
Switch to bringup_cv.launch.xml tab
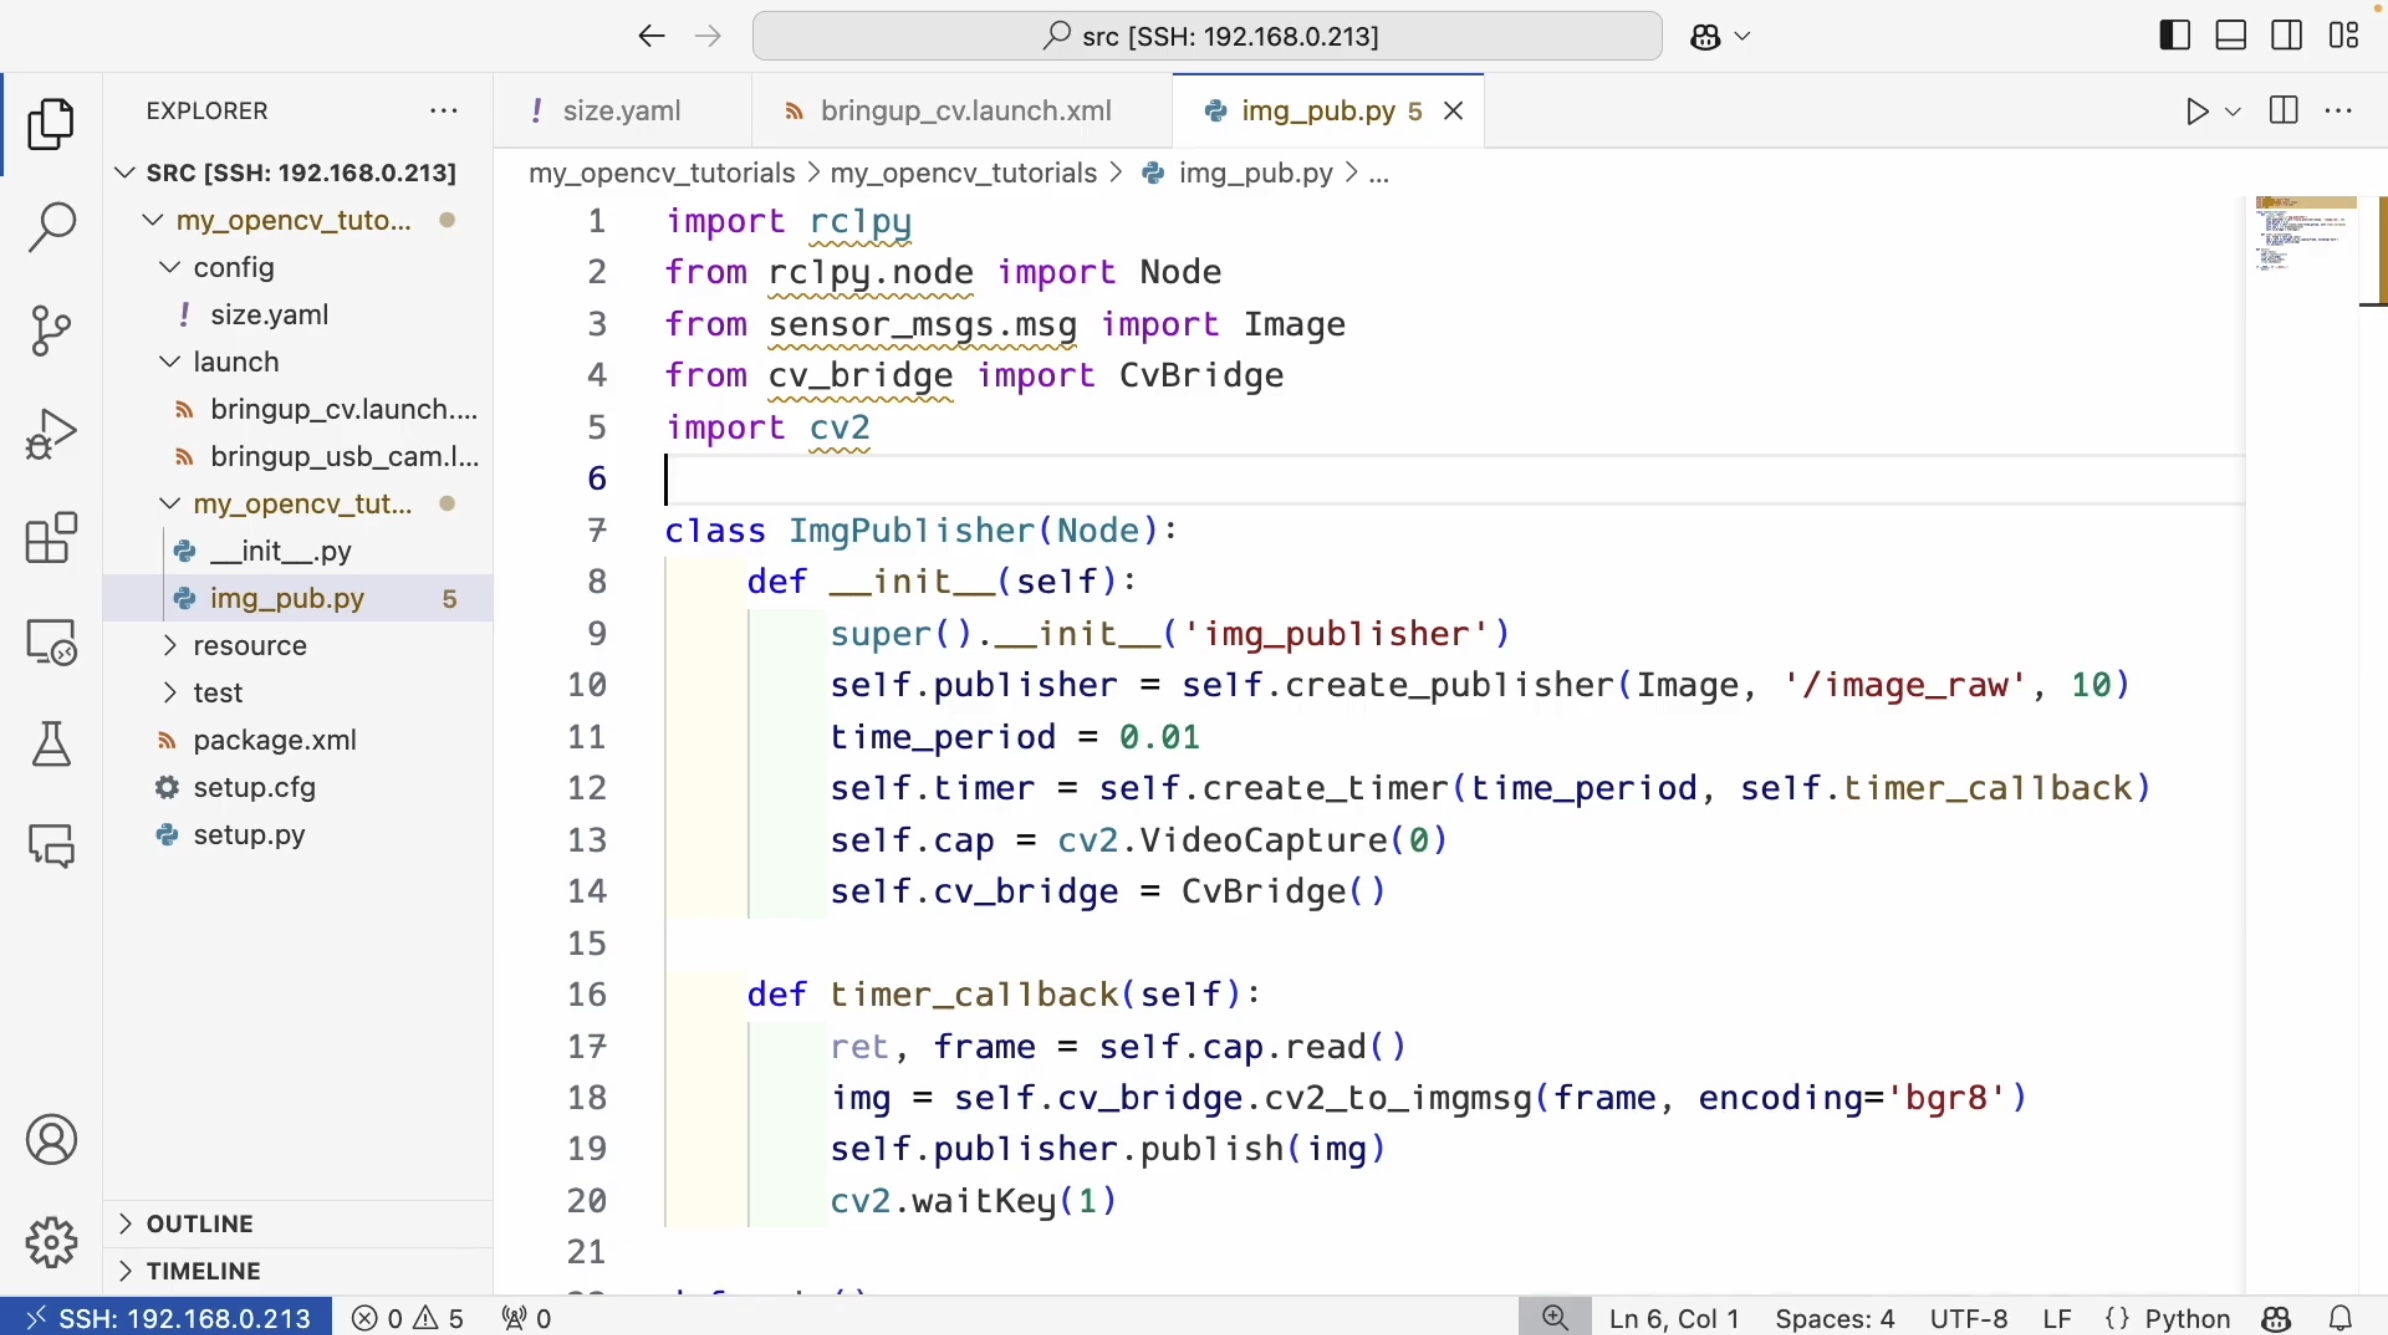pyautogui.click(x=965, y=111)
